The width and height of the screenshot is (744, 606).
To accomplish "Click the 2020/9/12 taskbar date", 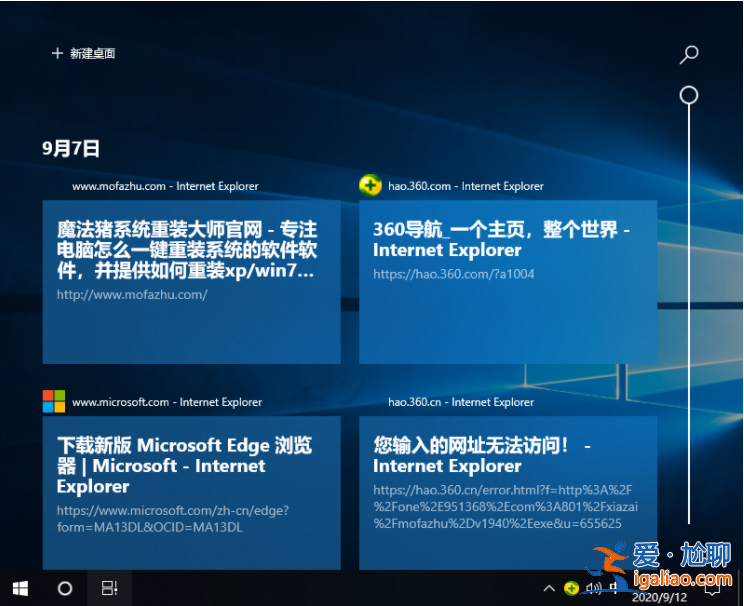I will pyautogui.click(x=659, y=597).
